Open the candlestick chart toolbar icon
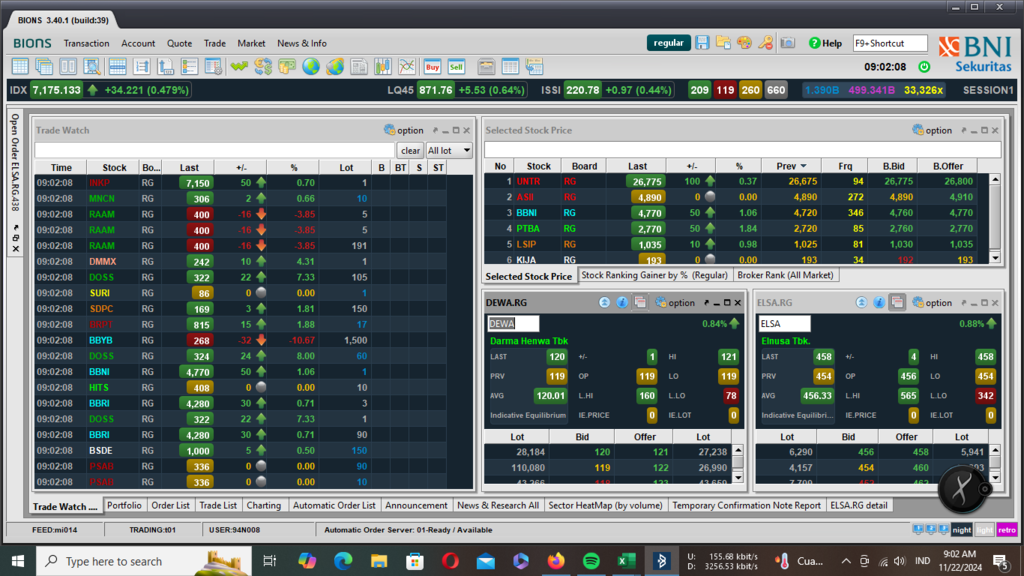The height and width of the screenshot is (576, 1024). (x=383, y=67)
